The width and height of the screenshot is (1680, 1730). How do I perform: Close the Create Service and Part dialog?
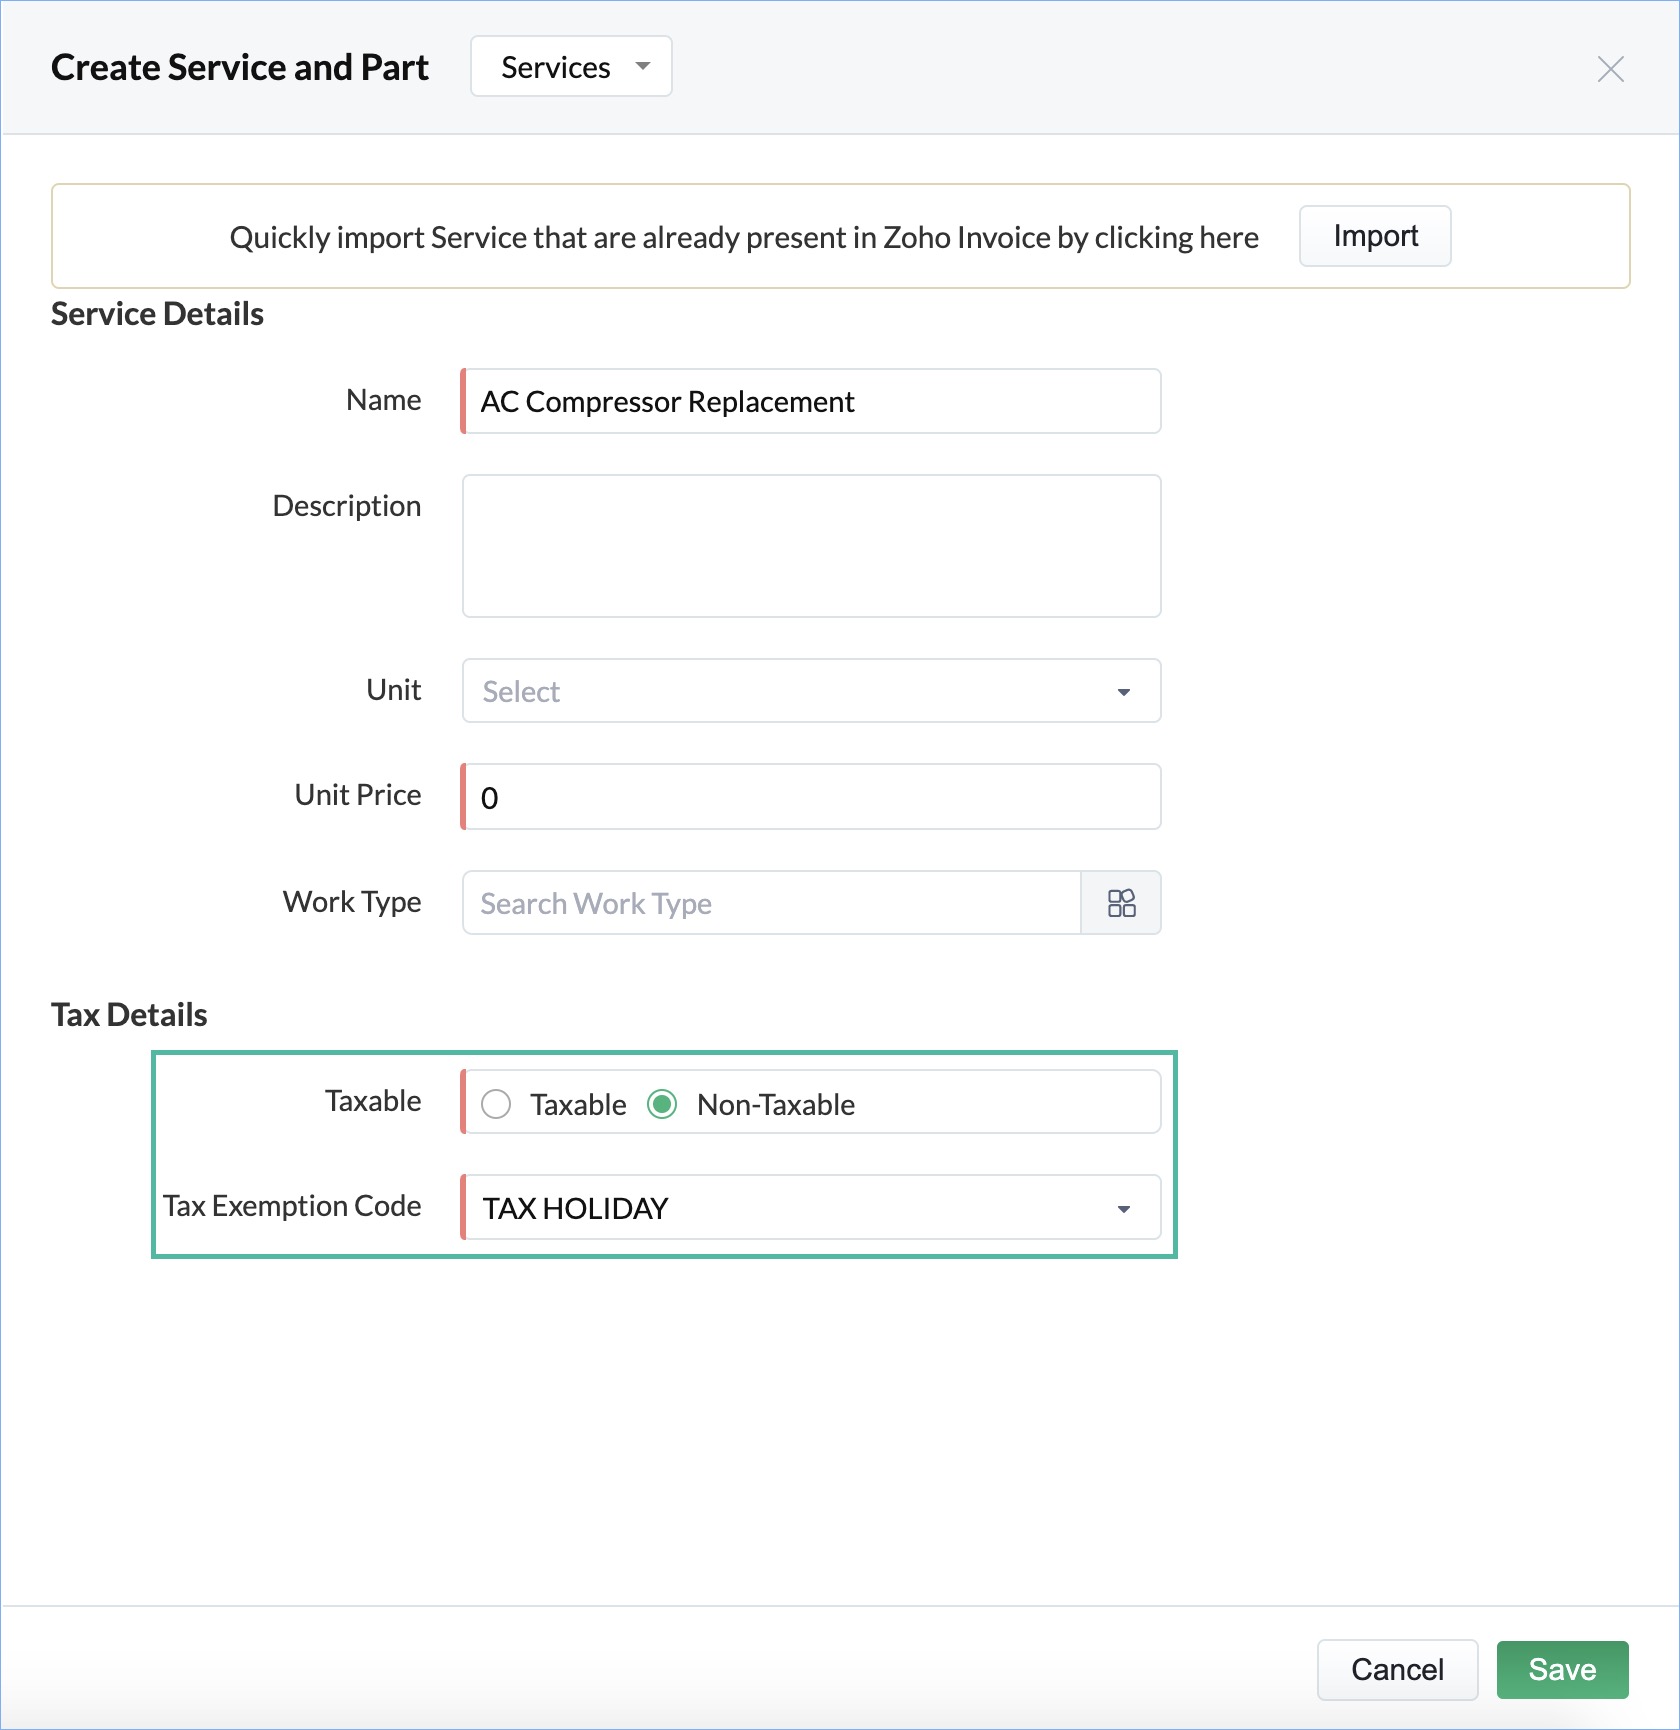[1610, 69]
